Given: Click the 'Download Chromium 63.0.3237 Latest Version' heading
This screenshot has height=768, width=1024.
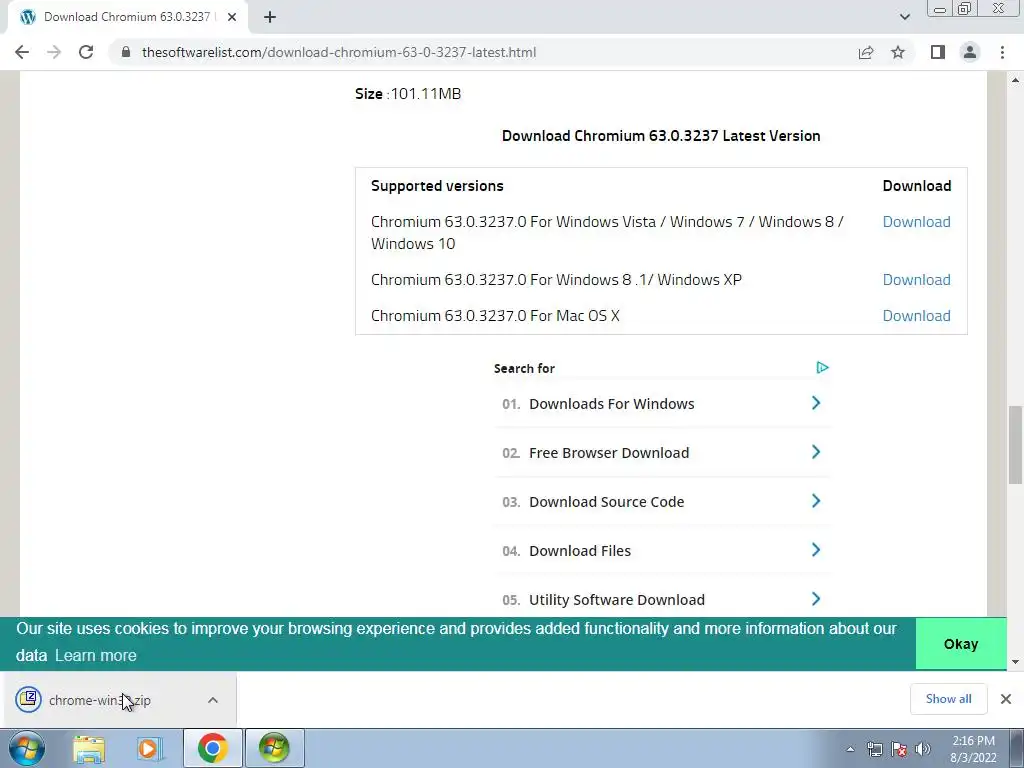Looking at the screenshot, I should pyautogui.click(x=661, y=136).
